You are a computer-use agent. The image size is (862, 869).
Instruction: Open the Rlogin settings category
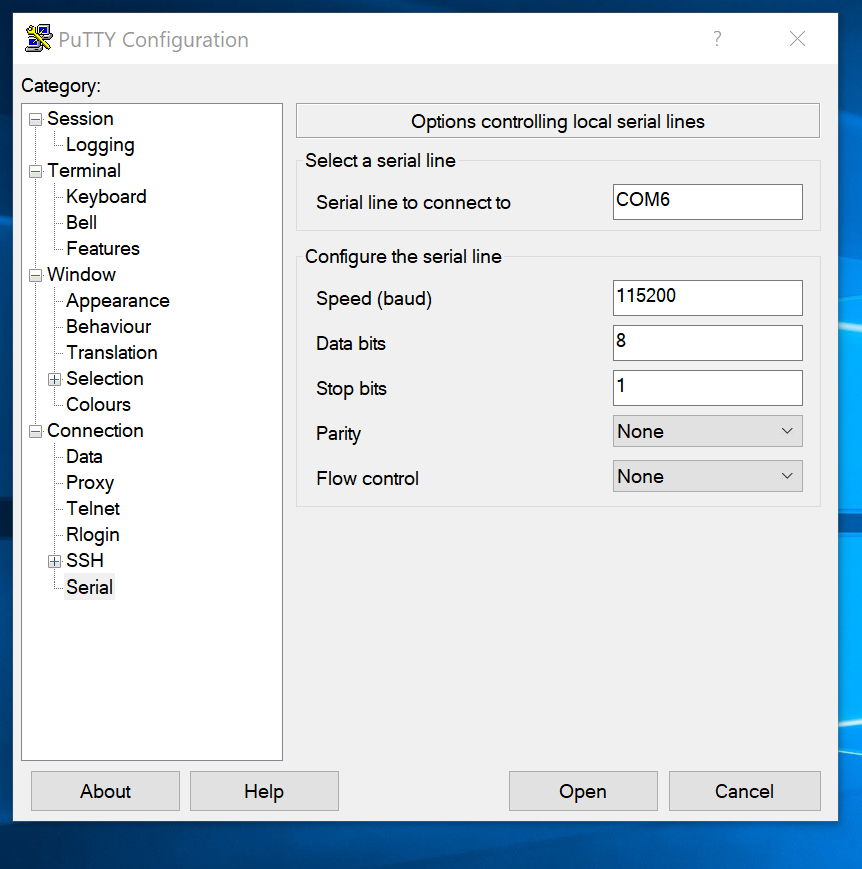(x=93, y=535)
